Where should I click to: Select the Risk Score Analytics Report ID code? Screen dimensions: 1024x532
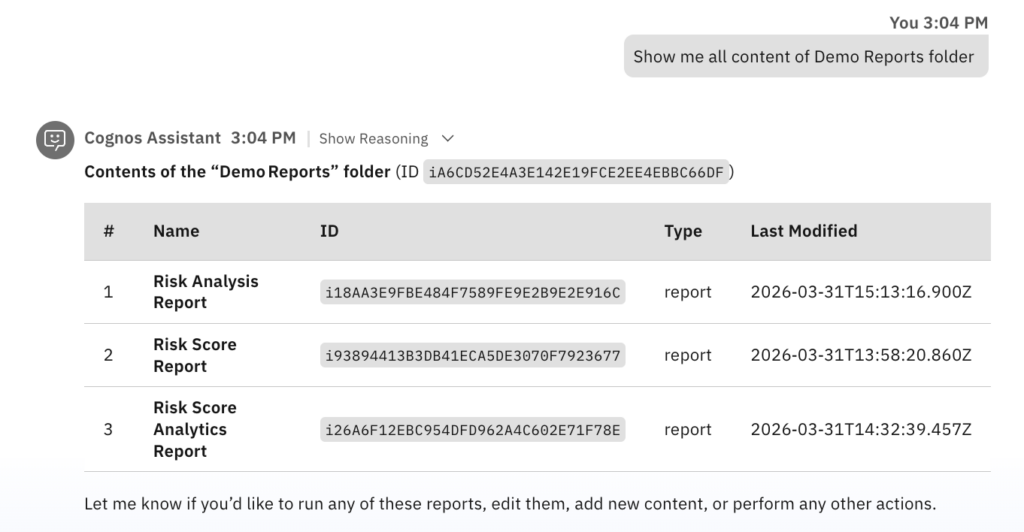coord(472,430)
